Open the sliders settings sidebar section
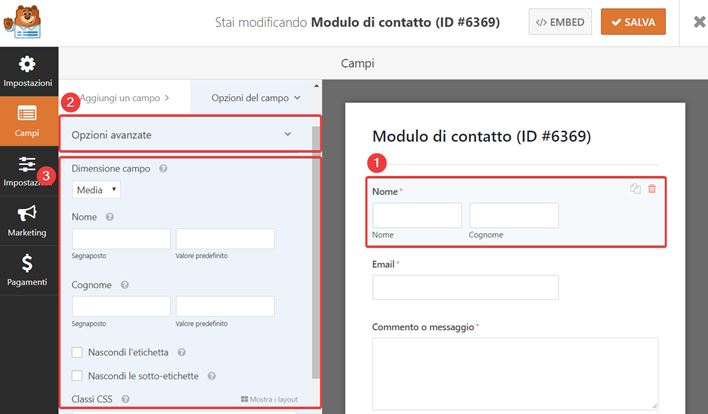Viewport: 708px width, 414px height. point(27,171)
